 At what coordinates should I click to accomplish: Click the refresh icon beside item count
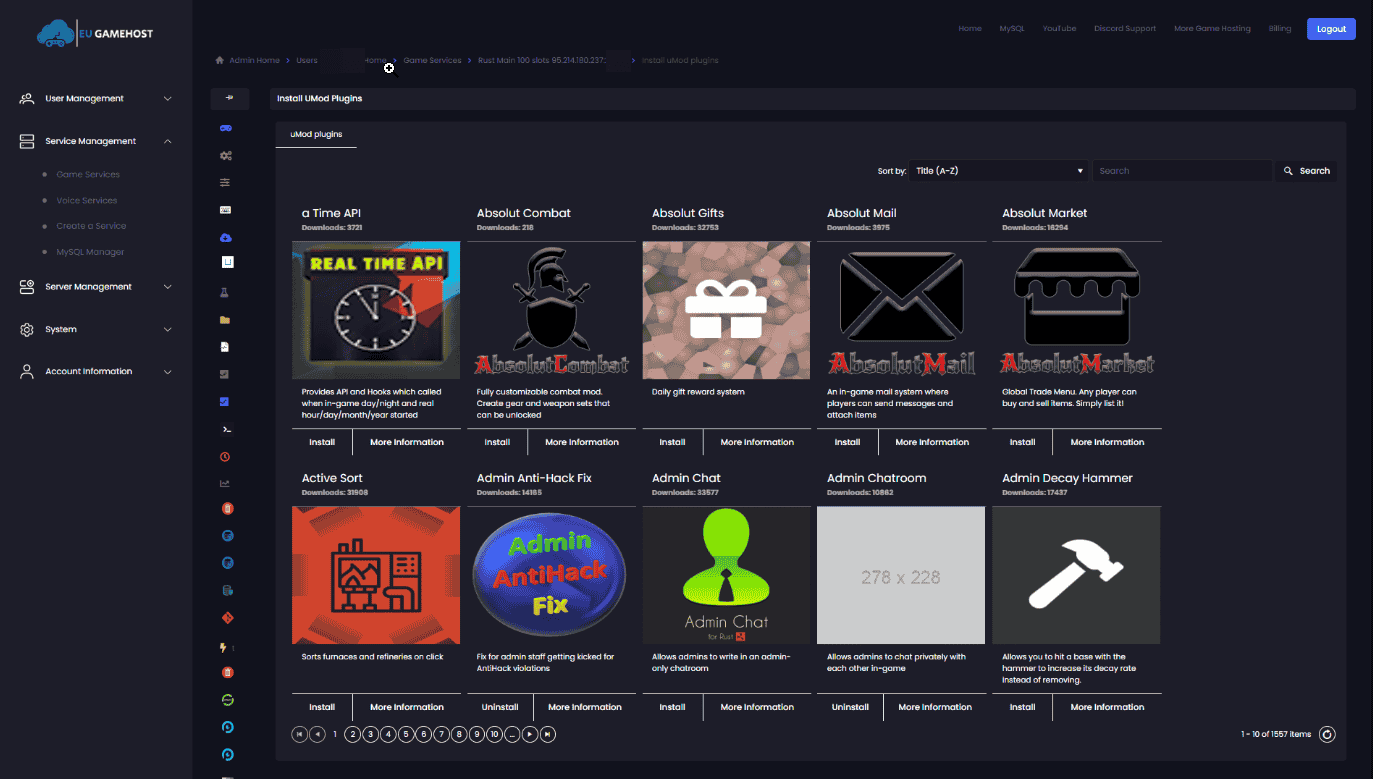[1327, 735]
